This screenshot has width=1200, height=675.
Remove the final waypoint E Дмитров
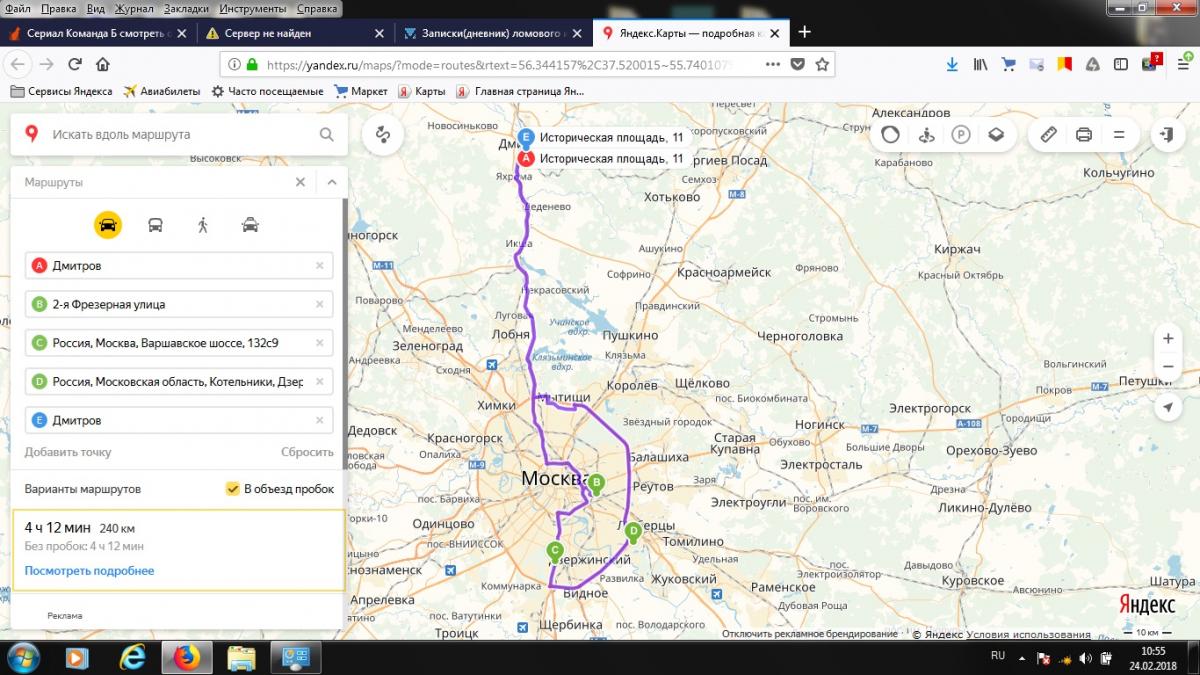coord(319,420)
